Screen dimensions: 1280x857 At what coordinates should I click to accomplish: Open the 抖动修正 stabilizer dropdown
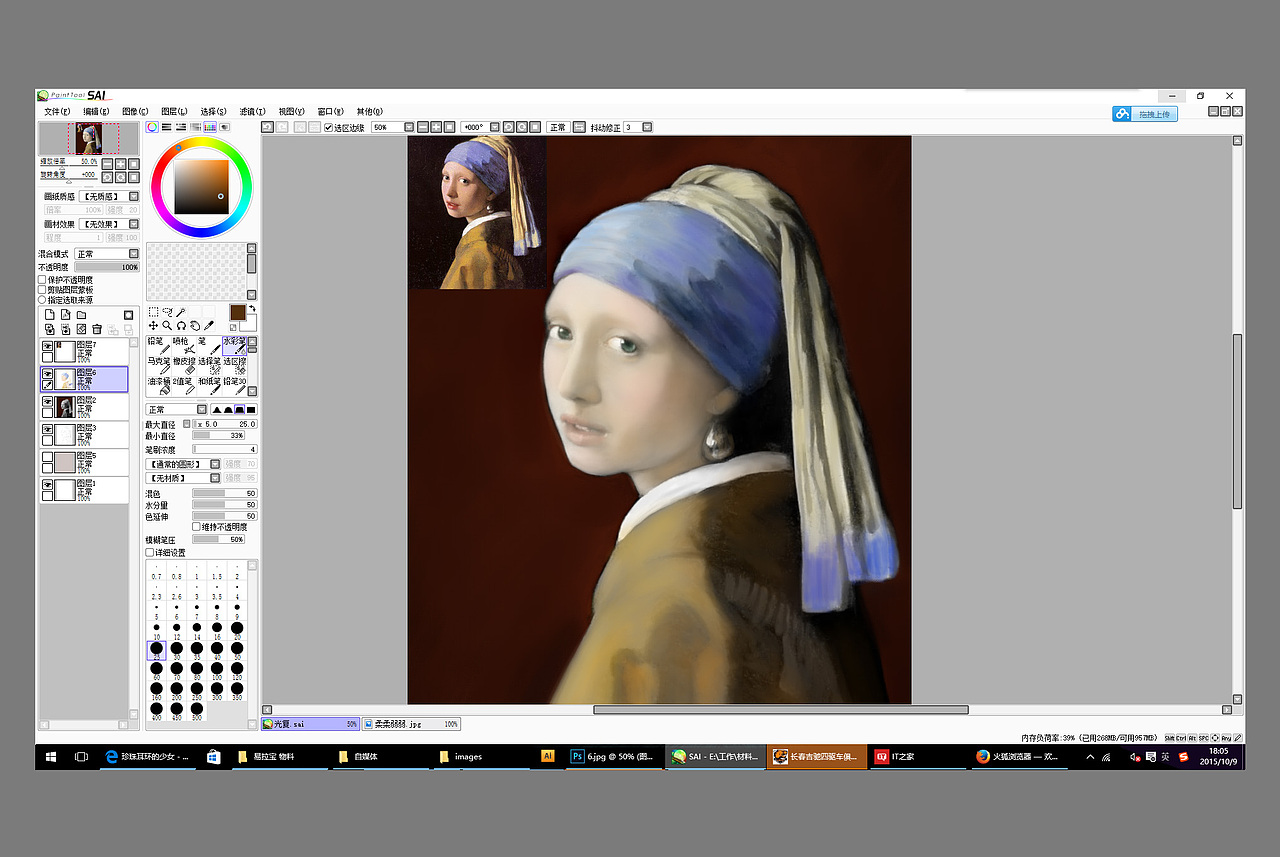click(637, 128)
